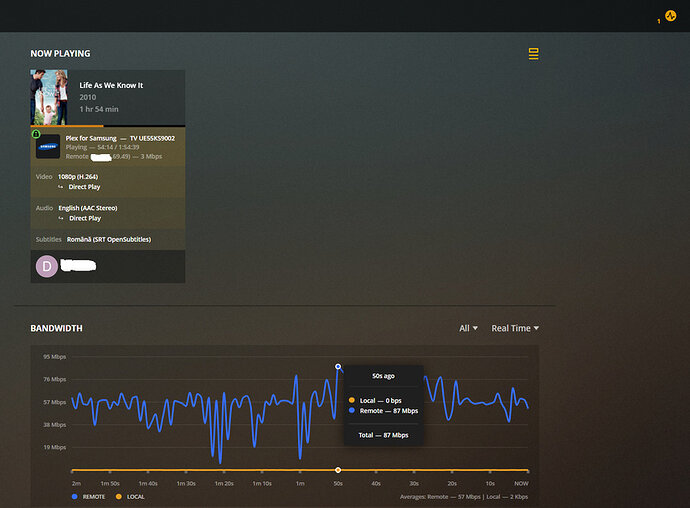Image resolution: width=690 pixels, height=508 pixels.
Task: Click the Română (SRT OpenSubtitles) subtitle text
Action: (109, 239)
